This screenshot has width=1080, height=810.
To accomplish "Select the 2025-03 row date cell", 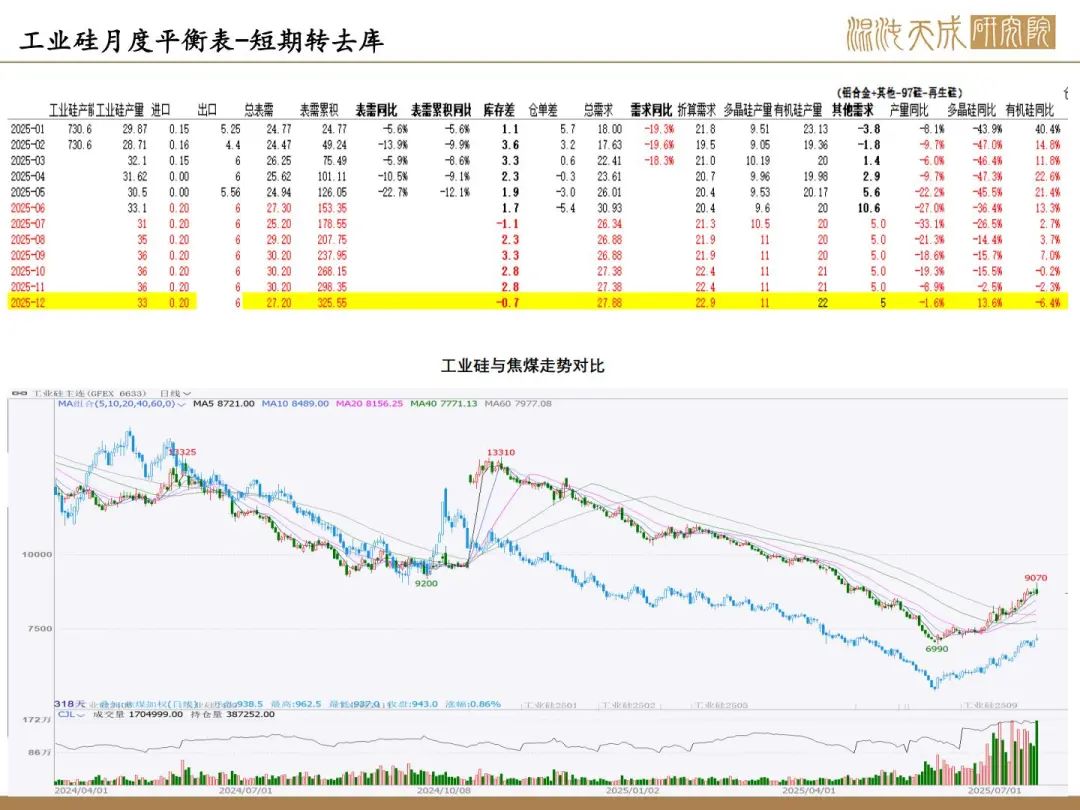I will pos(28,160).
